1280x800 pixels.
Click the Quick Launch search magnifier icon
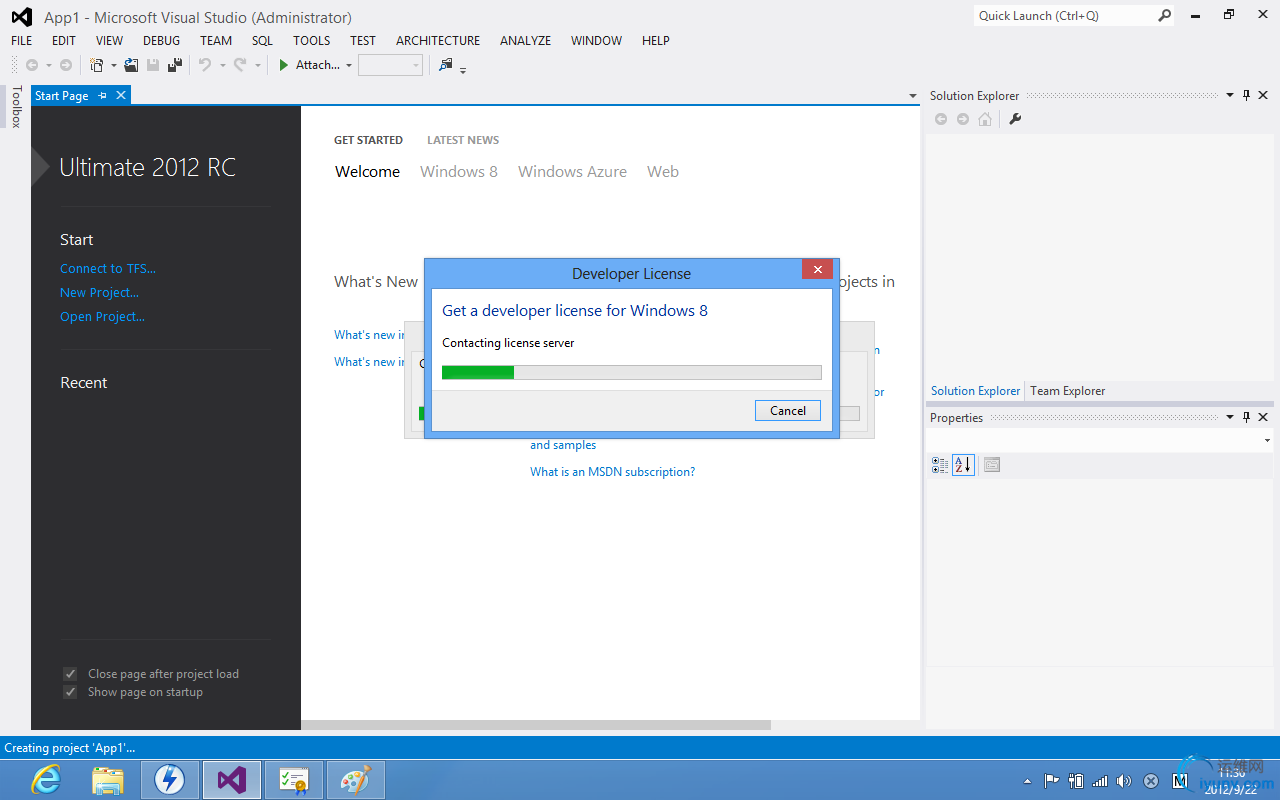point(1165,16)
